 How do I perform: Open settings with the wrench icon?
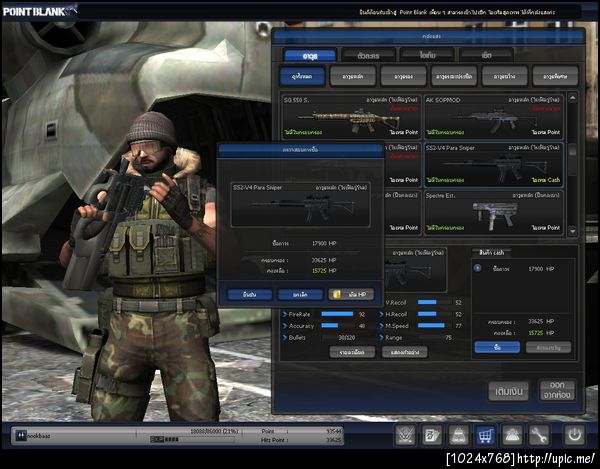539,435
